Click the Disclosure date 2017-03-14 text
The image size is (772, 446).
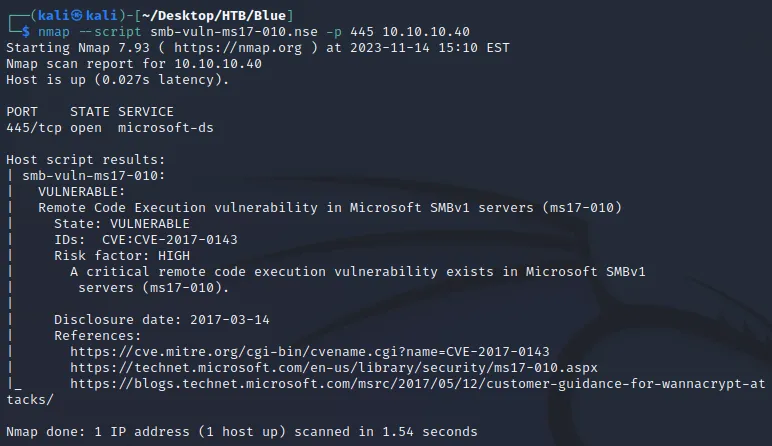tap(161, 320)
